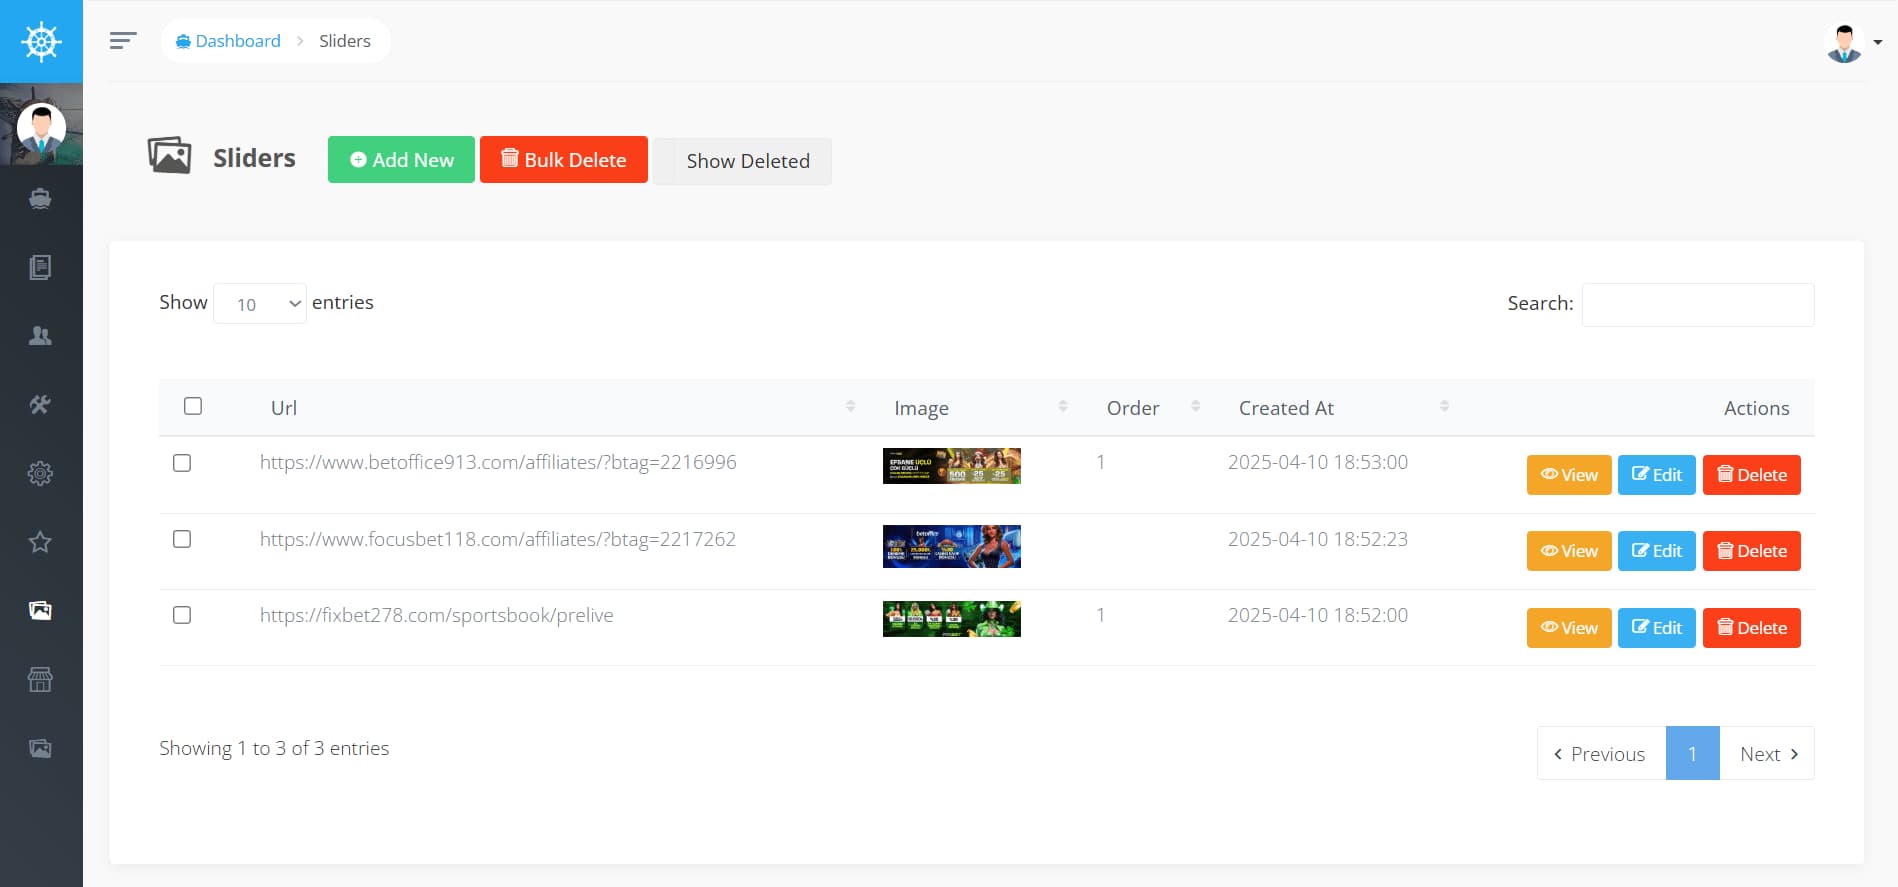Open the documents icon in the sidebar
1898x887 pixels.
(x=40, y=267)
